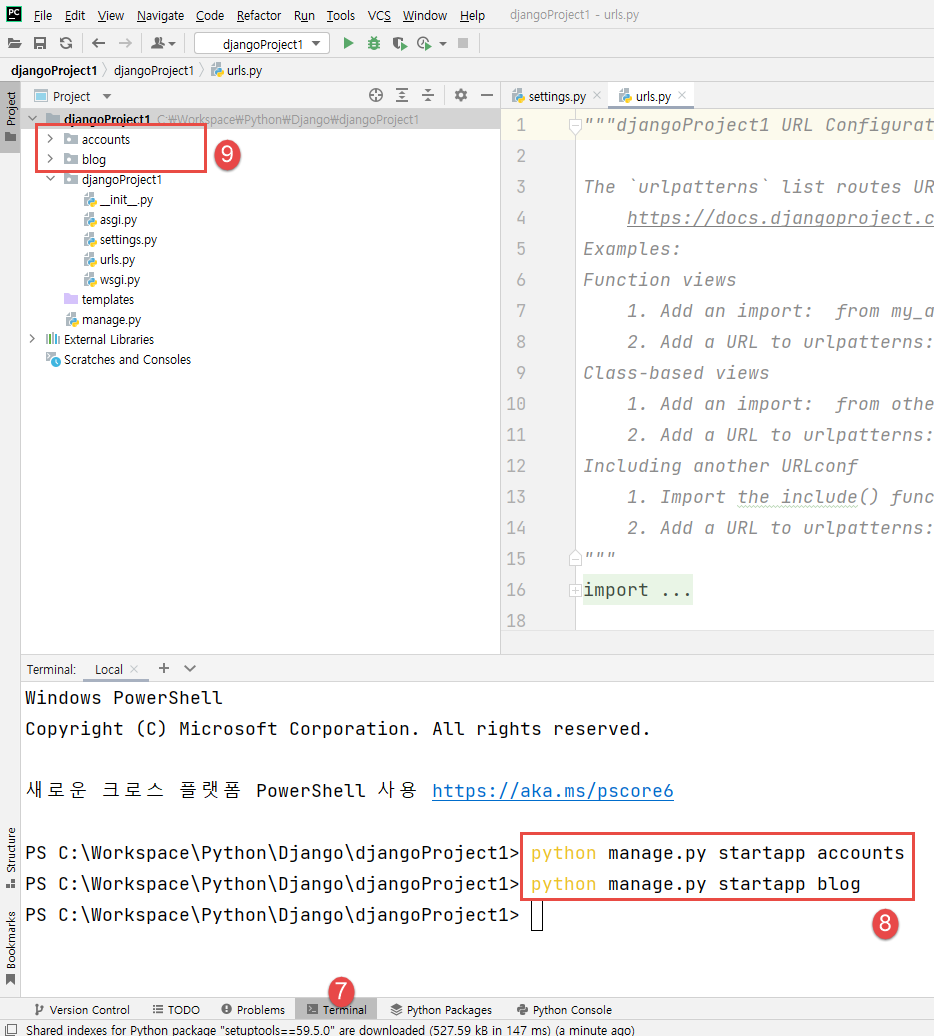
Task: Expand External Libraries node
Action: (32, 339)
